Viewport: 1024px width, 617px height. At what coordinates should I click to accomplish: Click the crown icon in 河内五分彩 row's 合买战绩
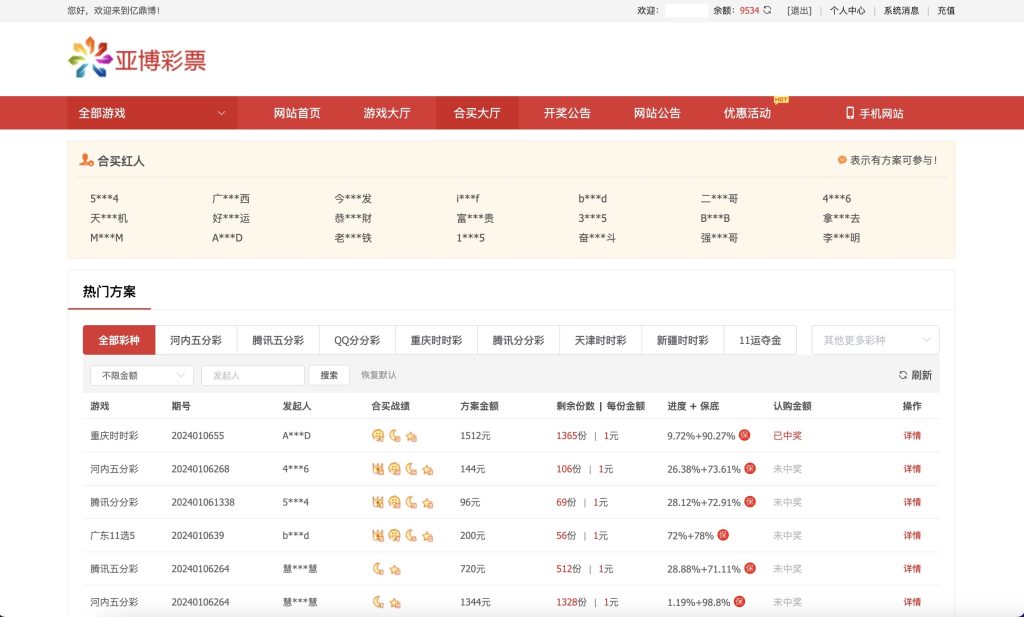378,468
